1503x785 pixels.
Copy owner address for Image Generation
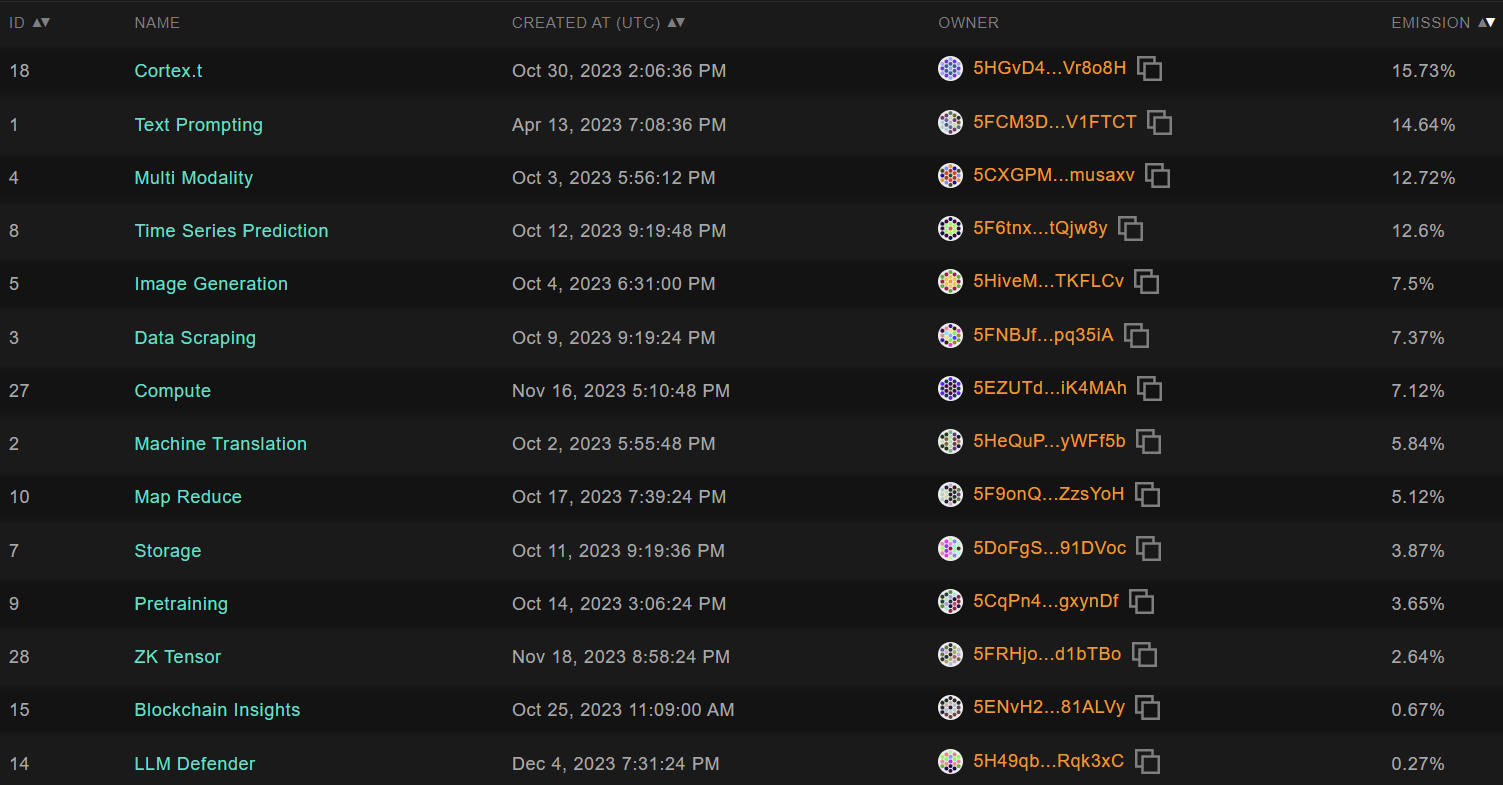tap(1147, 282)
